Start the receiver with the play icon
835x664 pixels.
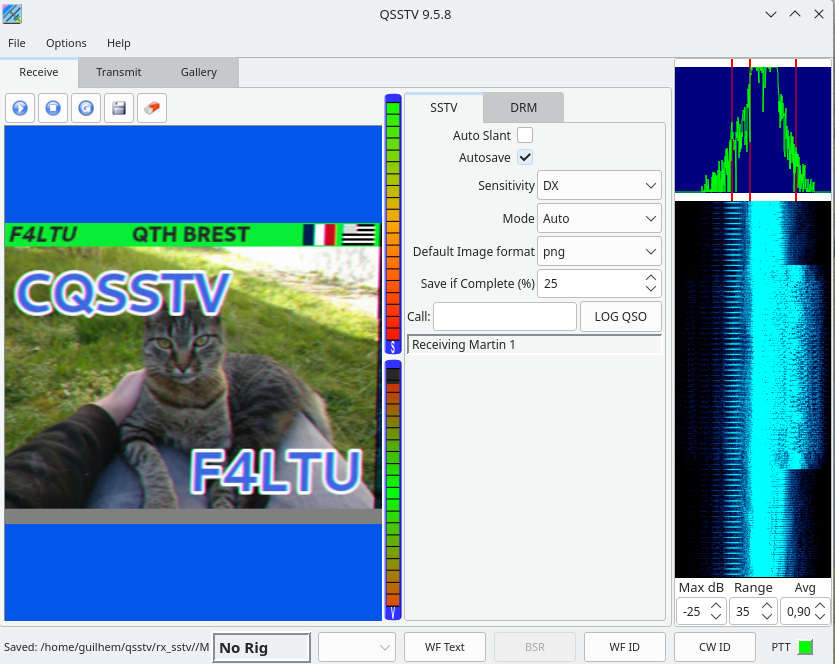click(x=20, y=108)
